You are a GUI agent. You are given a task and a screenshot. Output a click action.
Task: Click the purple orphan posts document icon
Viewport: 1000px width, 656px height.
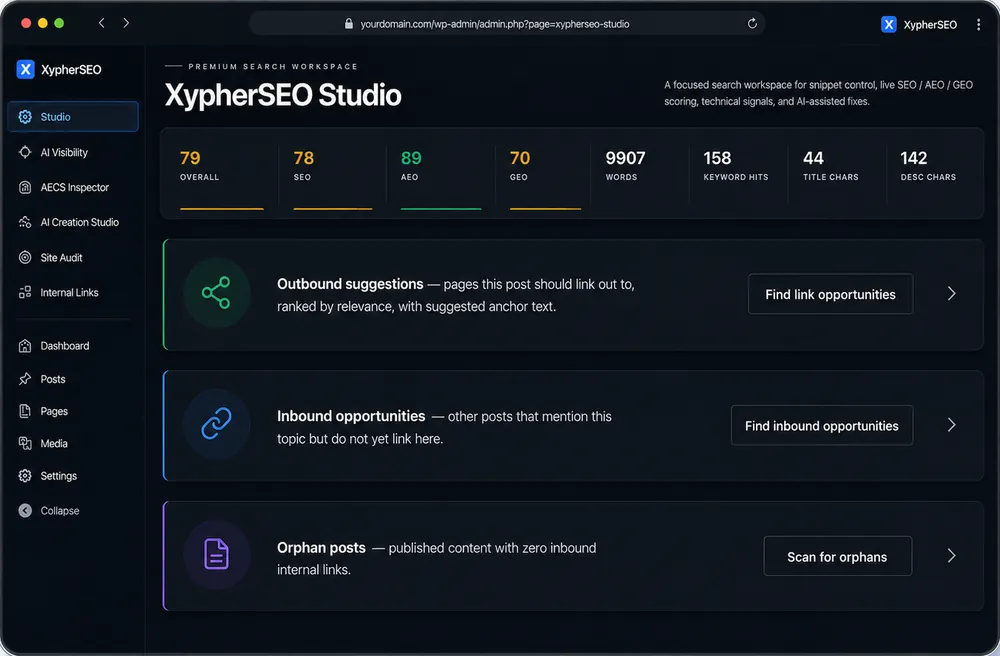[216, 554]
